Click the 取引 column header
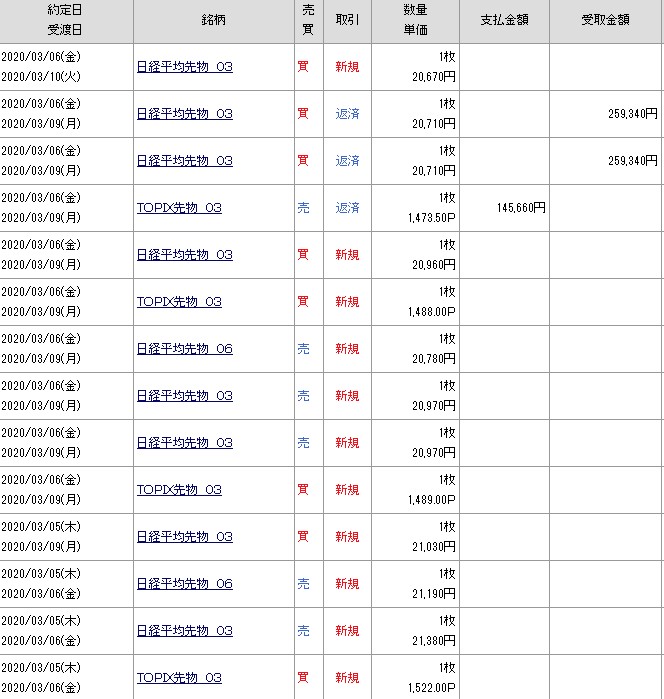This screenshot has height=699, width=664. pos(347,21)
